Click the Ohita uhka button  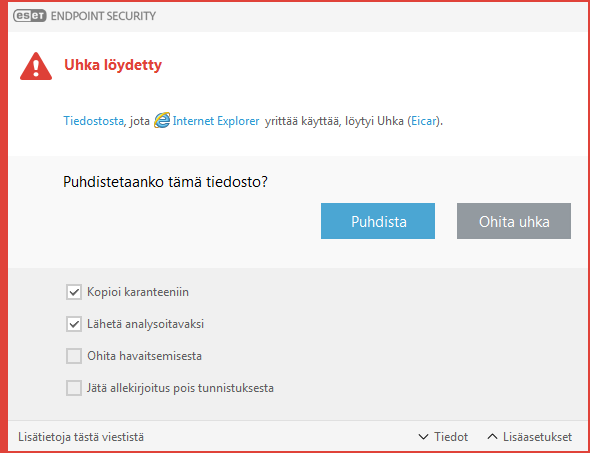coord(514,221)
